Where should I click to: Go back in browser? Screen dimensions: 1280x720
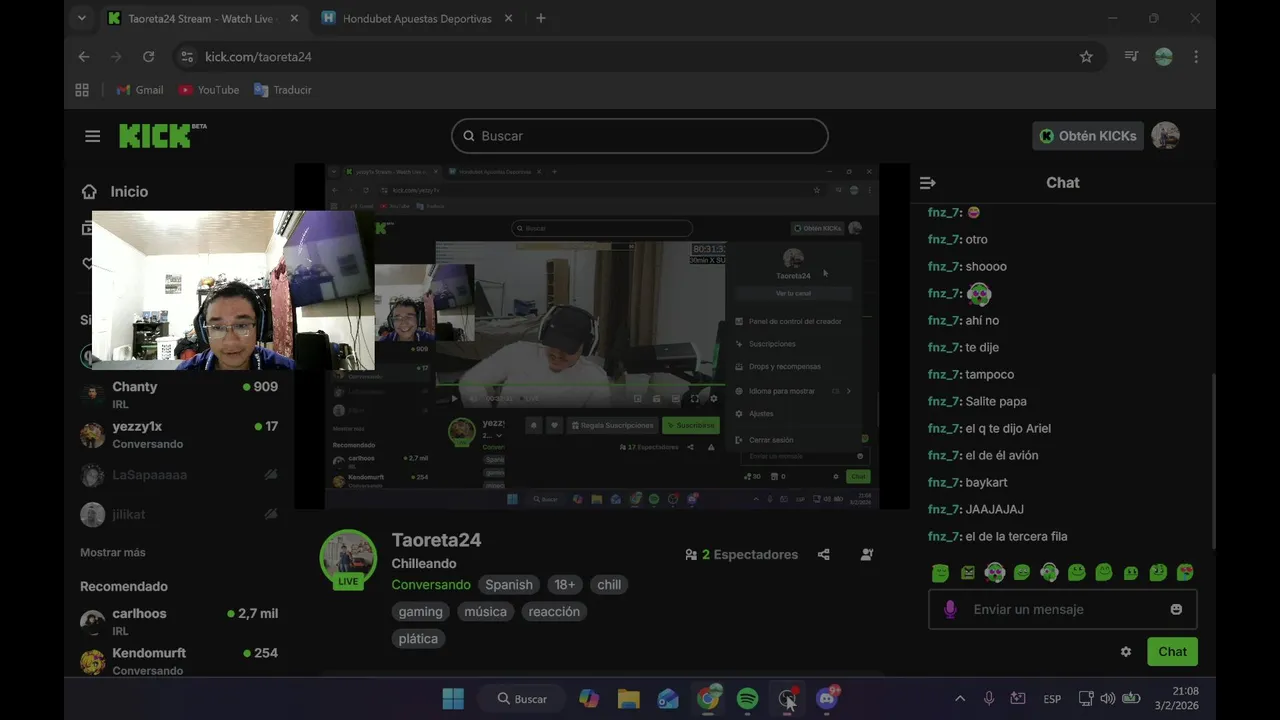[84, 57]
